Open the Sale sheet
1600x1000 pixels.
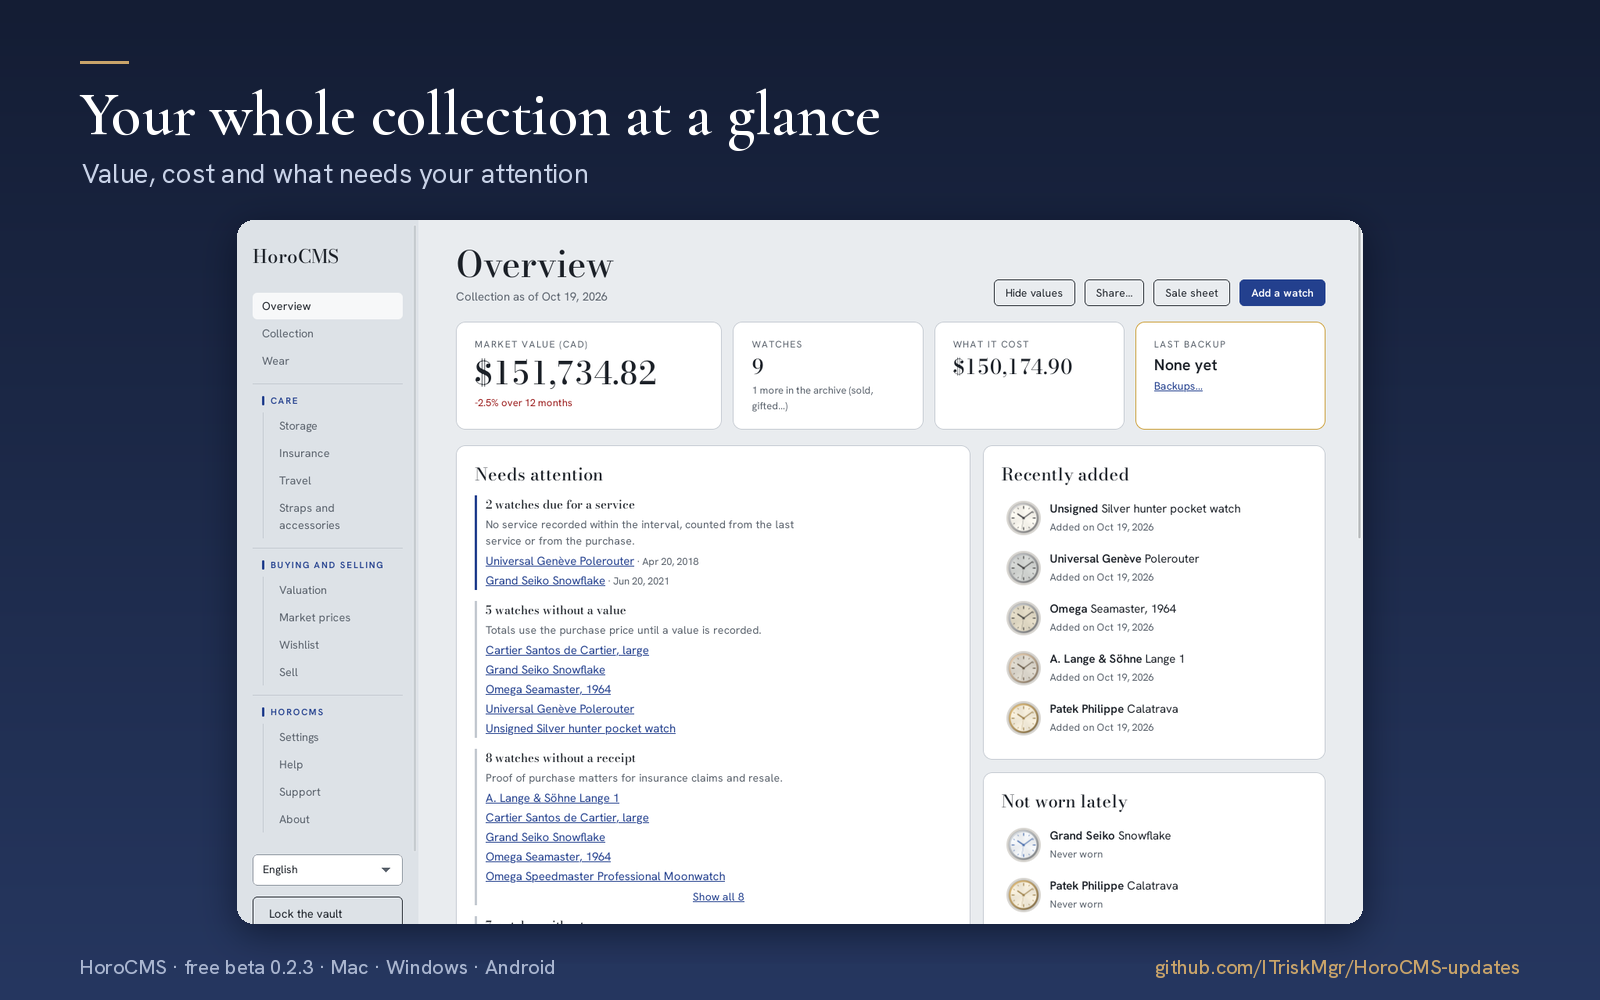click(1191, 293)
